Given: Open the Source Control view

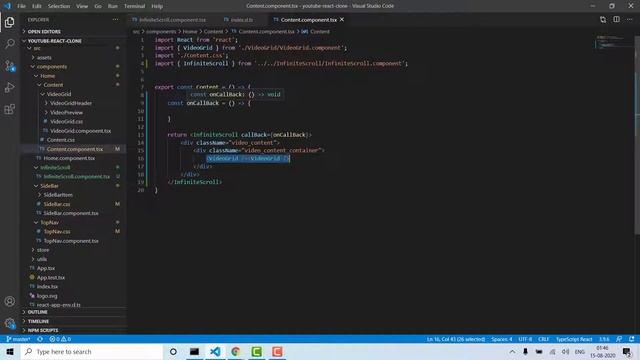Looking at the screenshot, I should tap(10, 66).
